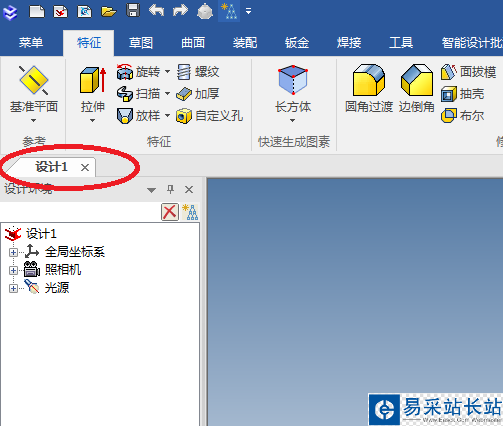503x426 pixels.
Task: Expand the 长方体 dropdown arrow
Action: [292, 120]
